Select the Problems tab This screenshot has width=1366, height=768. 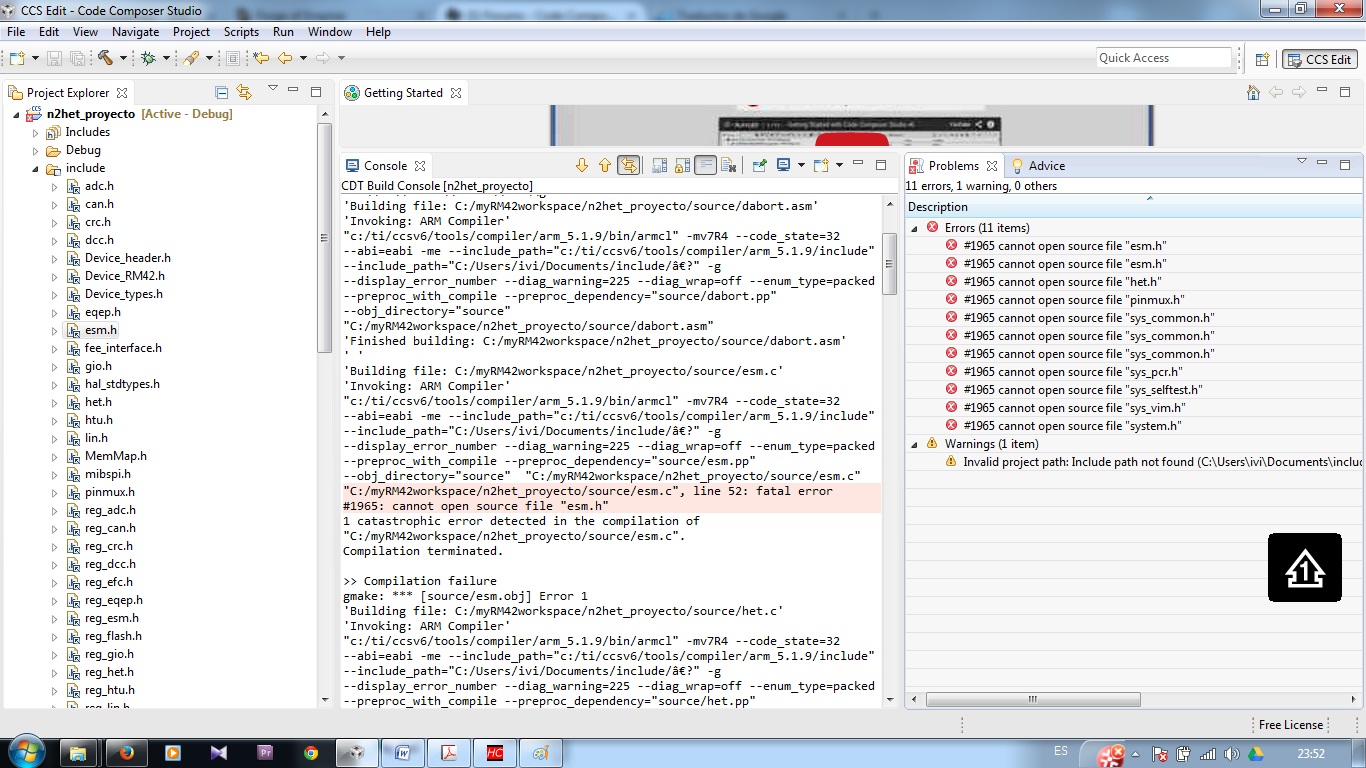coord(953,166)
